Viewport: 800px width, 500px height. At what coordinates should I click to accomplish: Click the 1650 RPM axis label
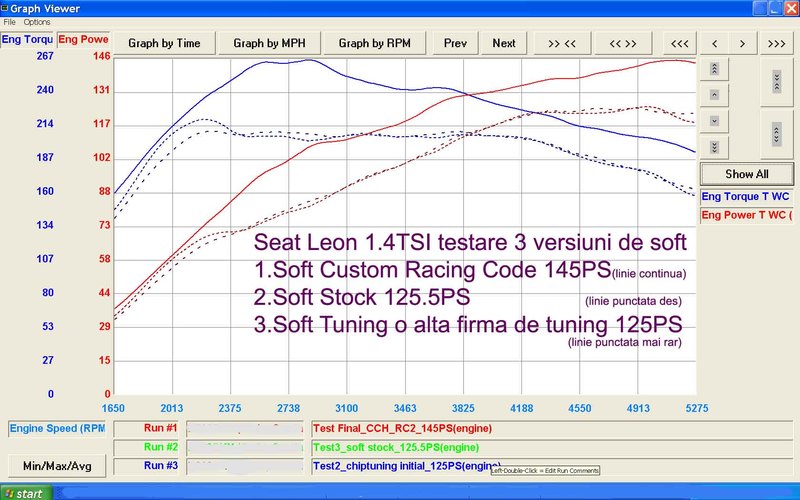click(x=113, y=409)
